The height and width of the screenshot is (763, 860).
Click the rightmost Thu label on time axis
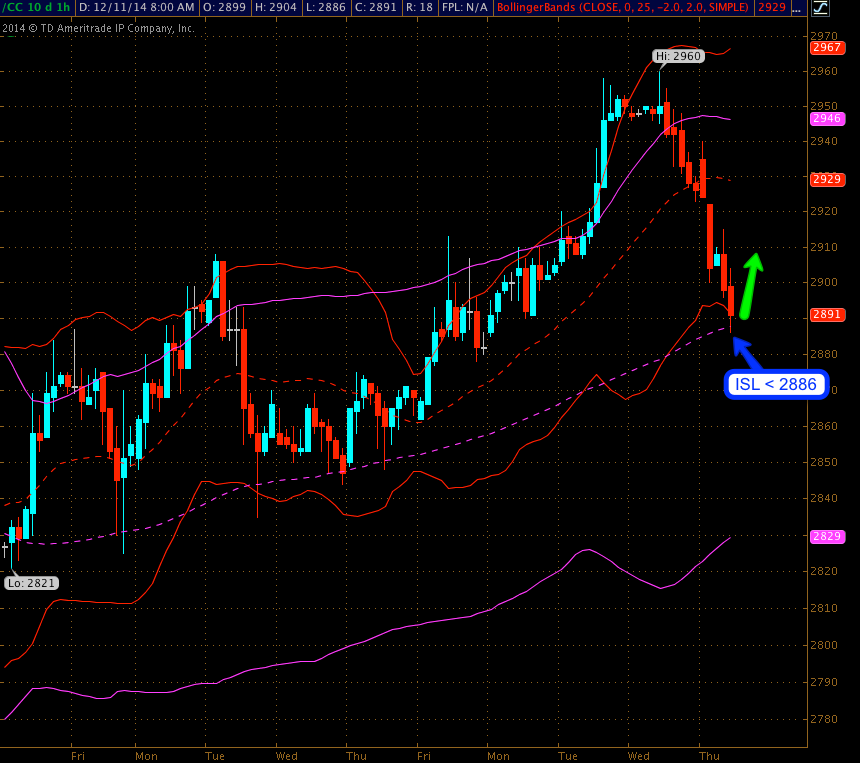pos(709,755)
